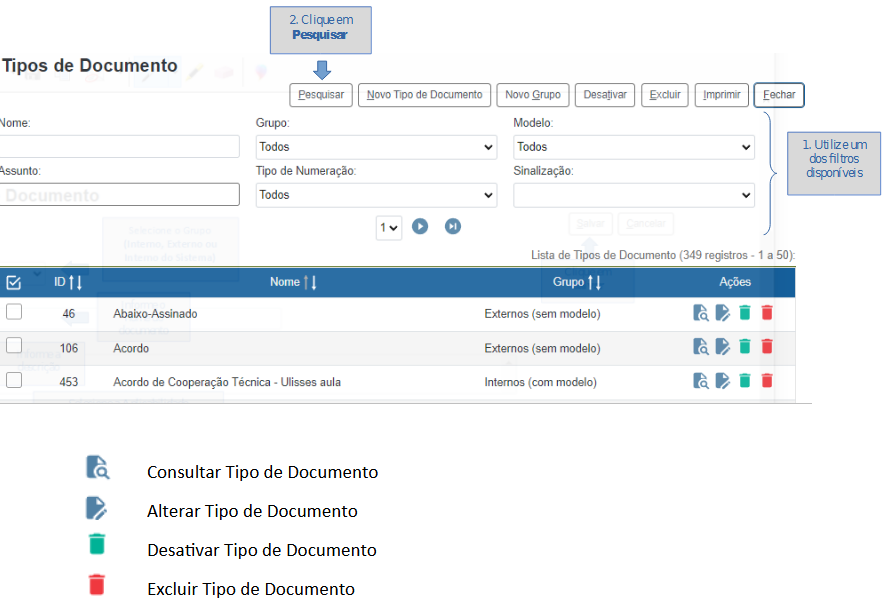Click into the Nome text field
This screenshot has width=890, height=611.
pos(119,147)
